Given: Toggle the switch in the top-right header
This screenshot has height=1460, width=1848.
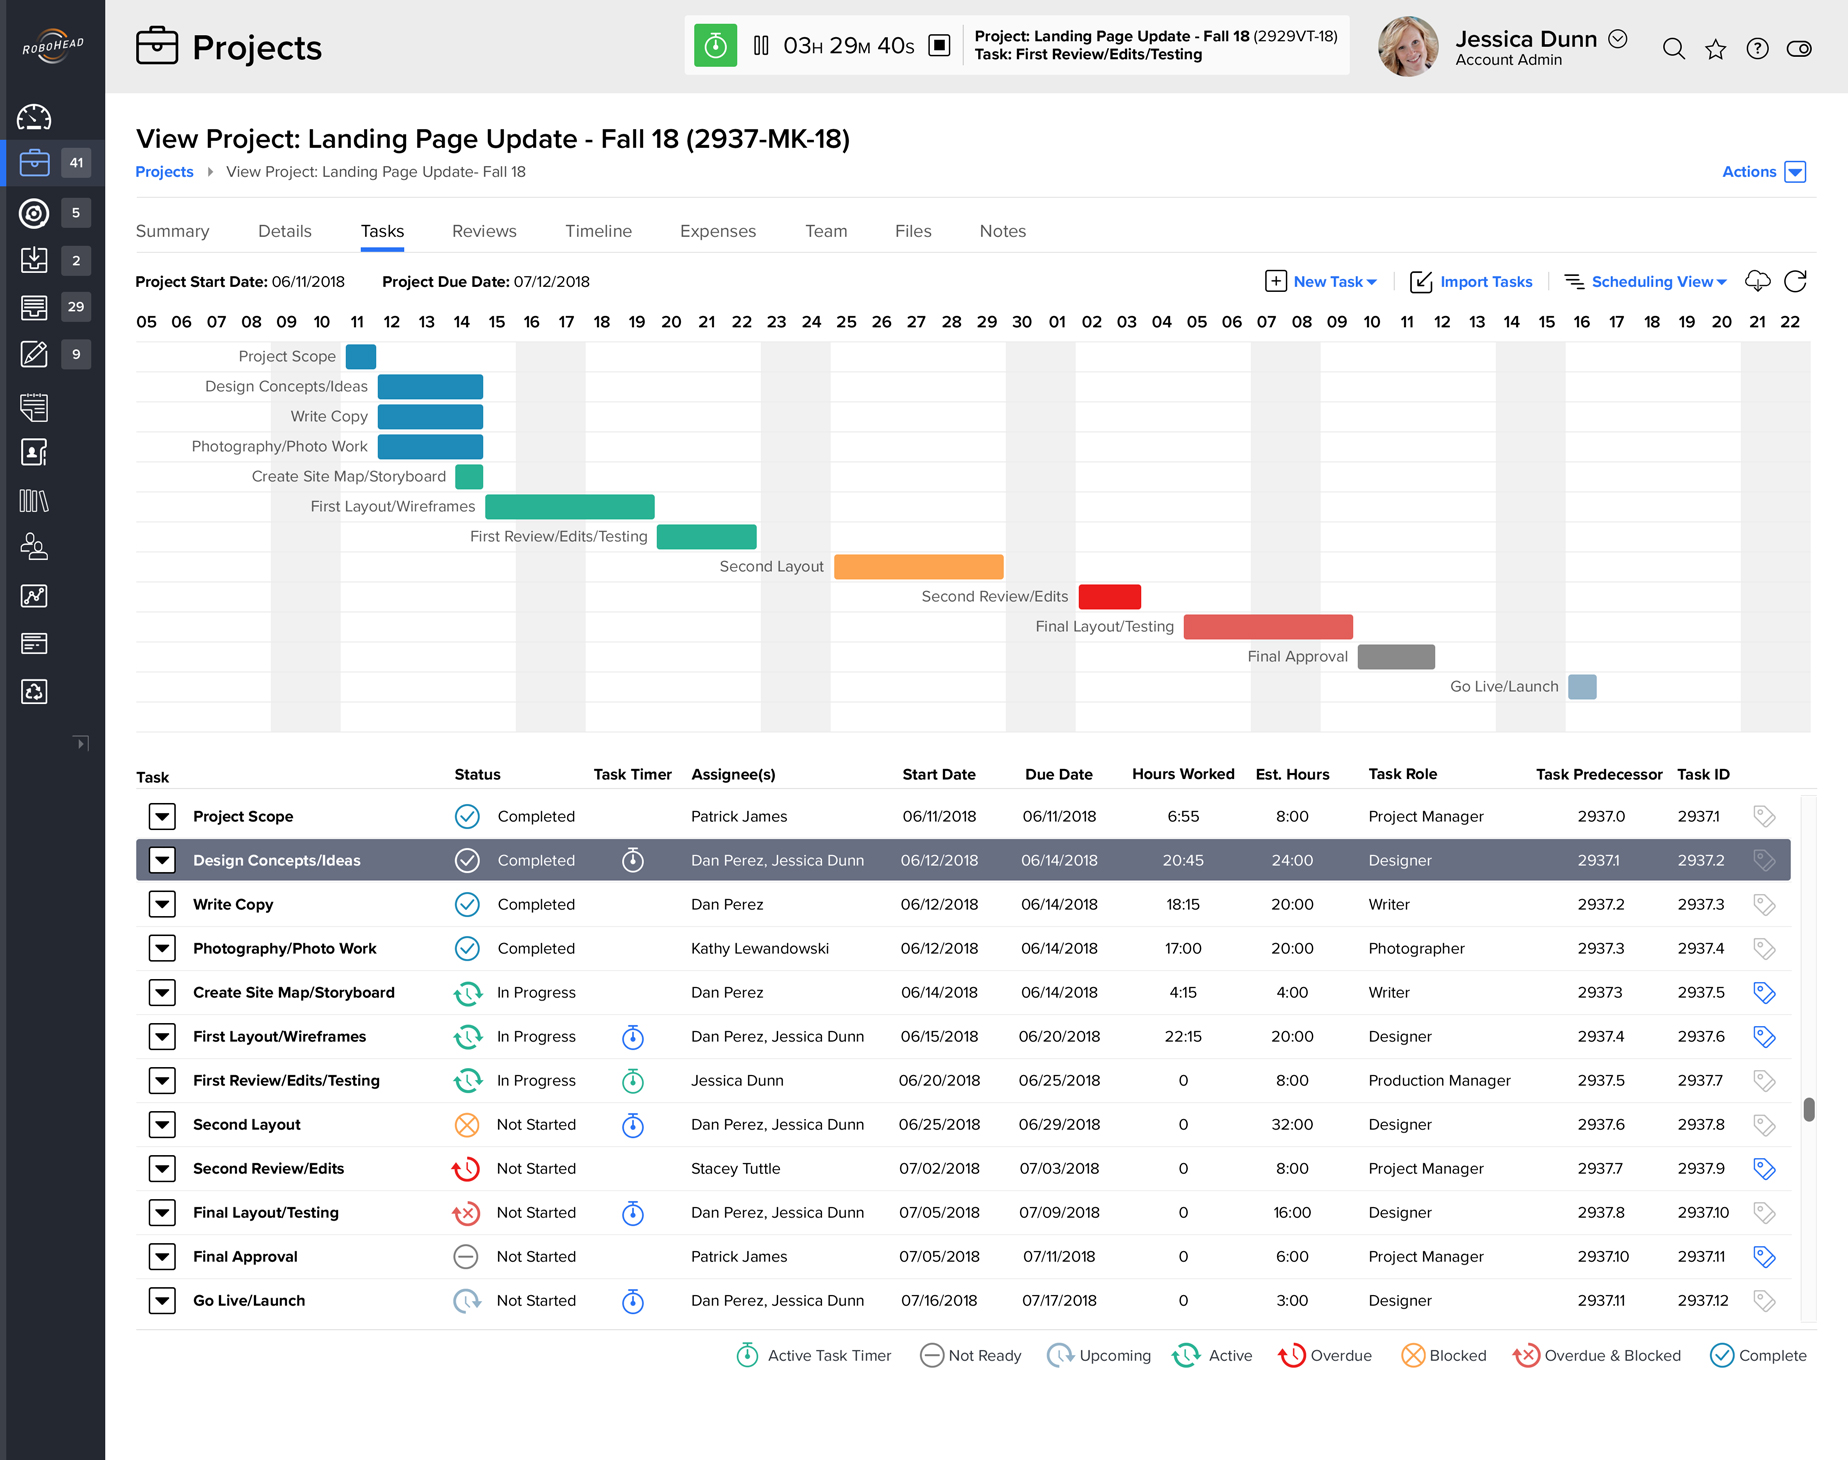Looking at the screenshot, I should (x=1799, y=48).
